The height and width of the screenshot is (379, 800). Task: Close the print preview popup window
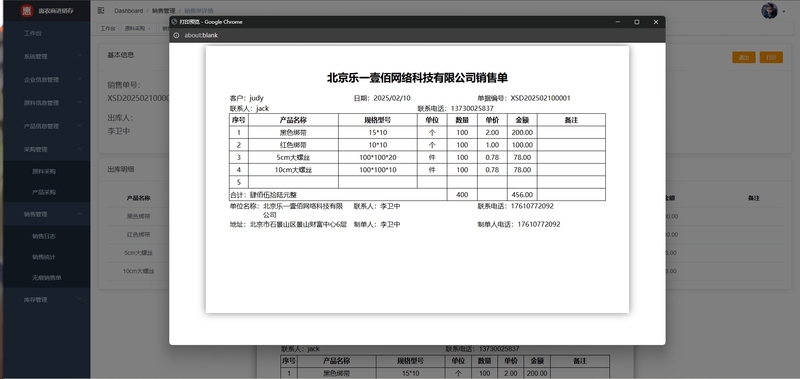(656, 22)
